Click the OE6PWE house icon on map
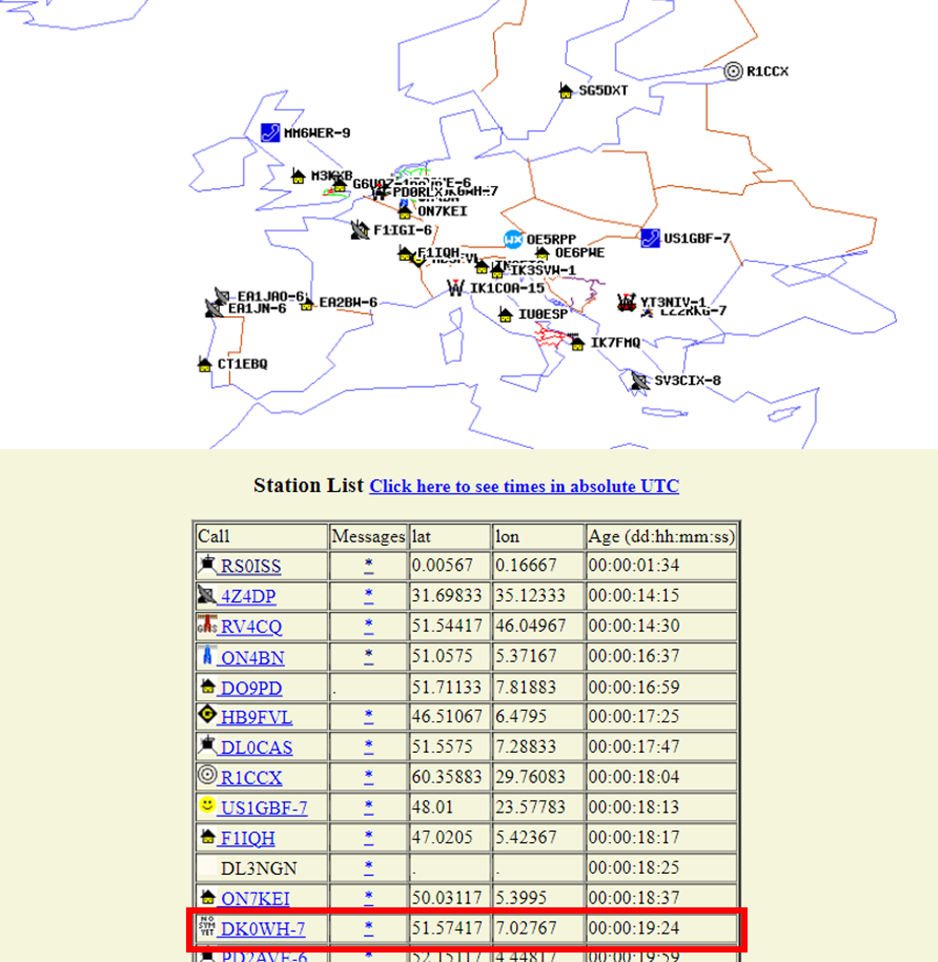The height and width of the screenshot is (962, 938). point(542,253)
